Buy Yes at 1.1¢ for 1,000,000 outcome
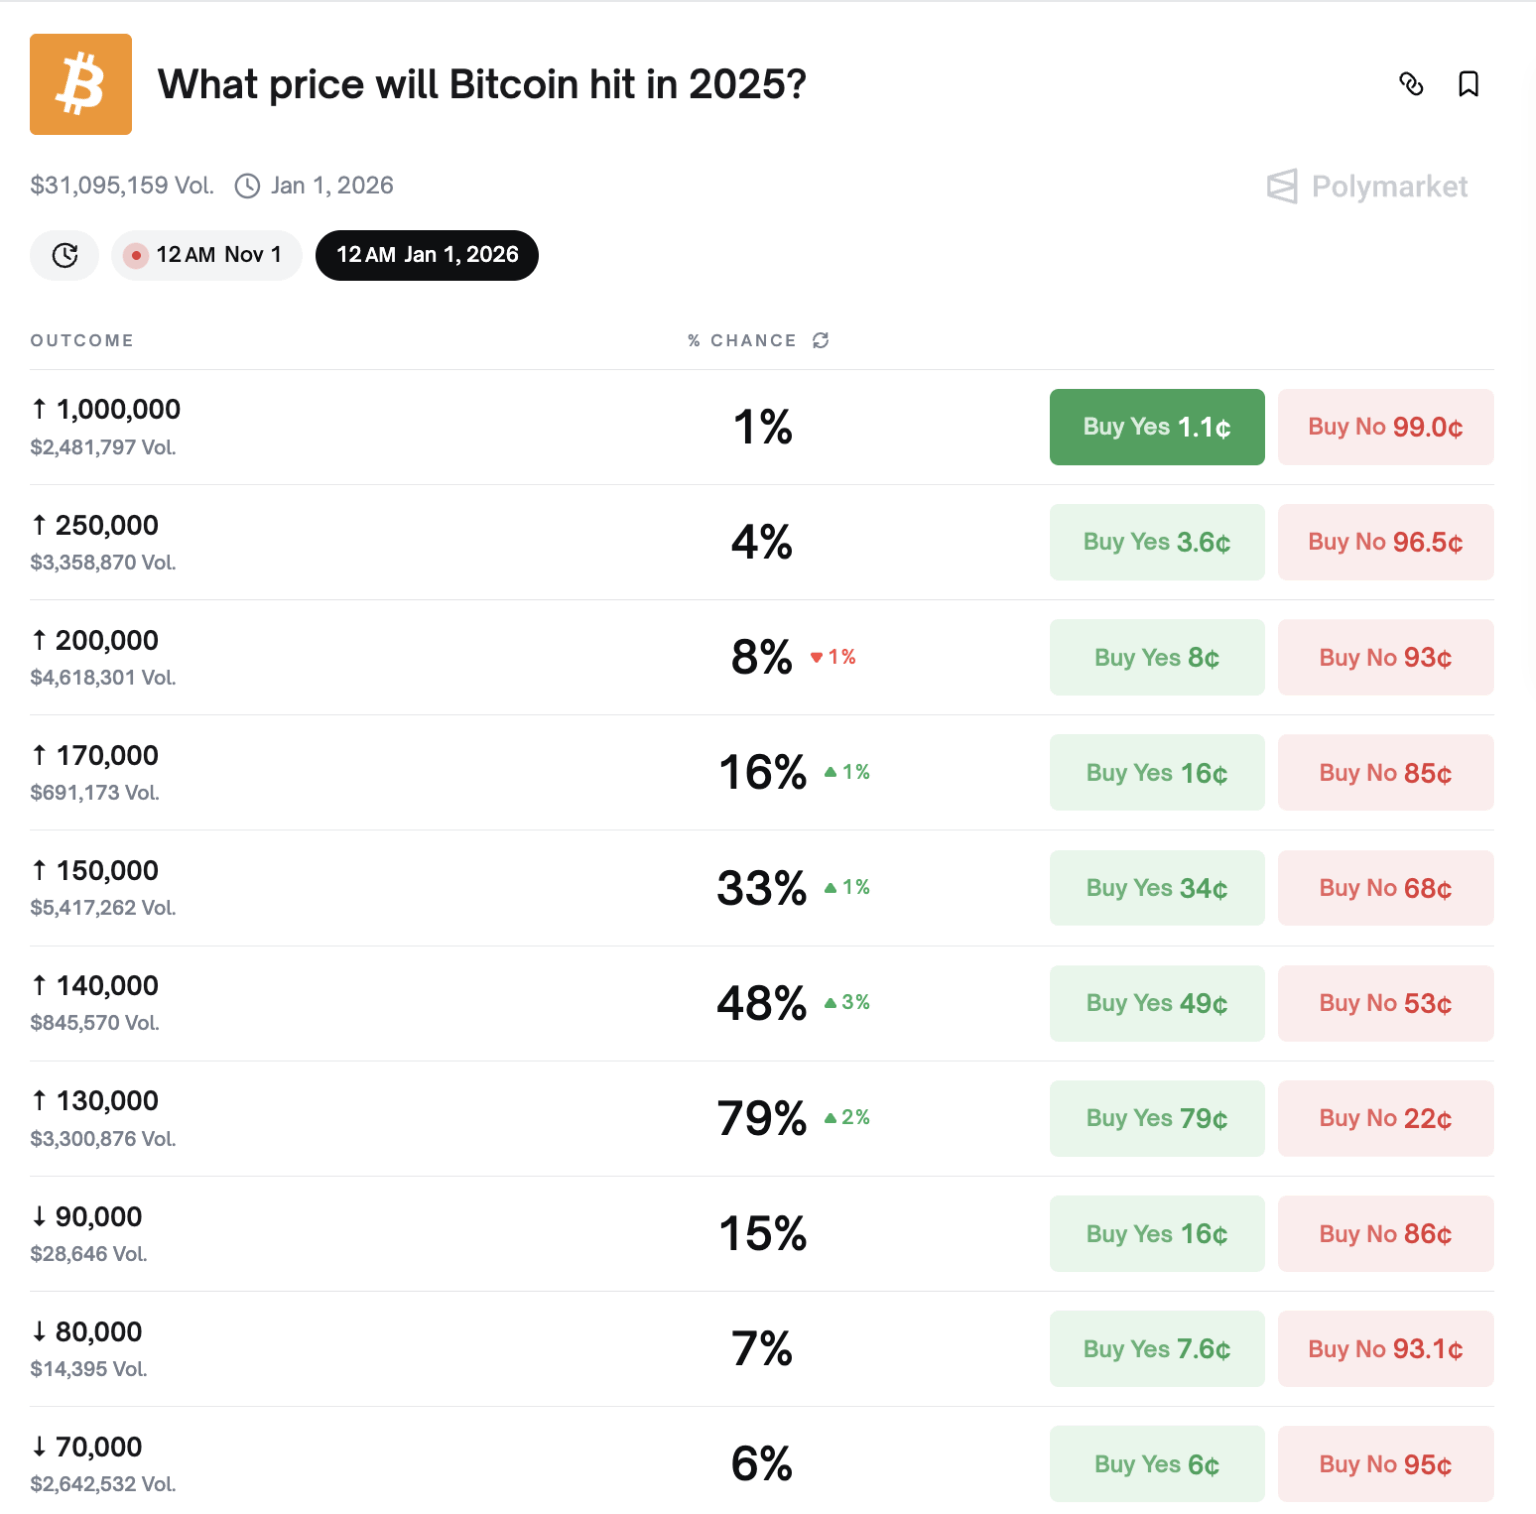 [x=1156, y=427]
